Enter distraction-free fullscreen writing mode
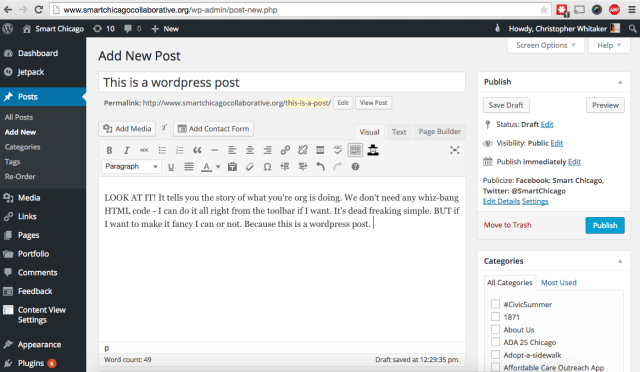 pyautogui.click(x=454, y=150)
